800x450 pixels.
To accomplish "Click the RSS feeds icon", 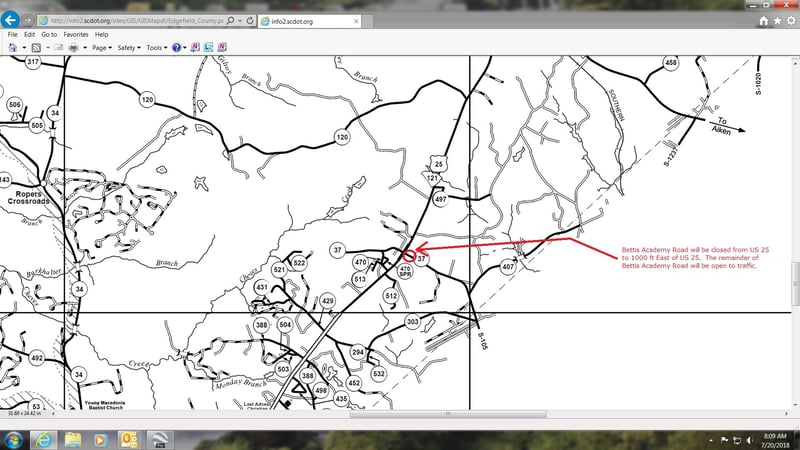I will pos(36,47).
